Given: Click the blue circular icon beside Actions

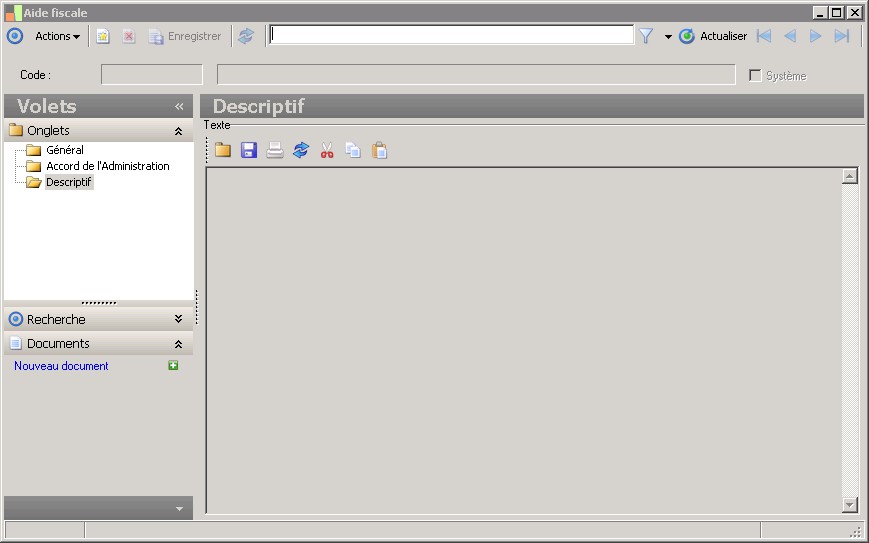Looking at the screenshot, I should click(x=15, y=36).
